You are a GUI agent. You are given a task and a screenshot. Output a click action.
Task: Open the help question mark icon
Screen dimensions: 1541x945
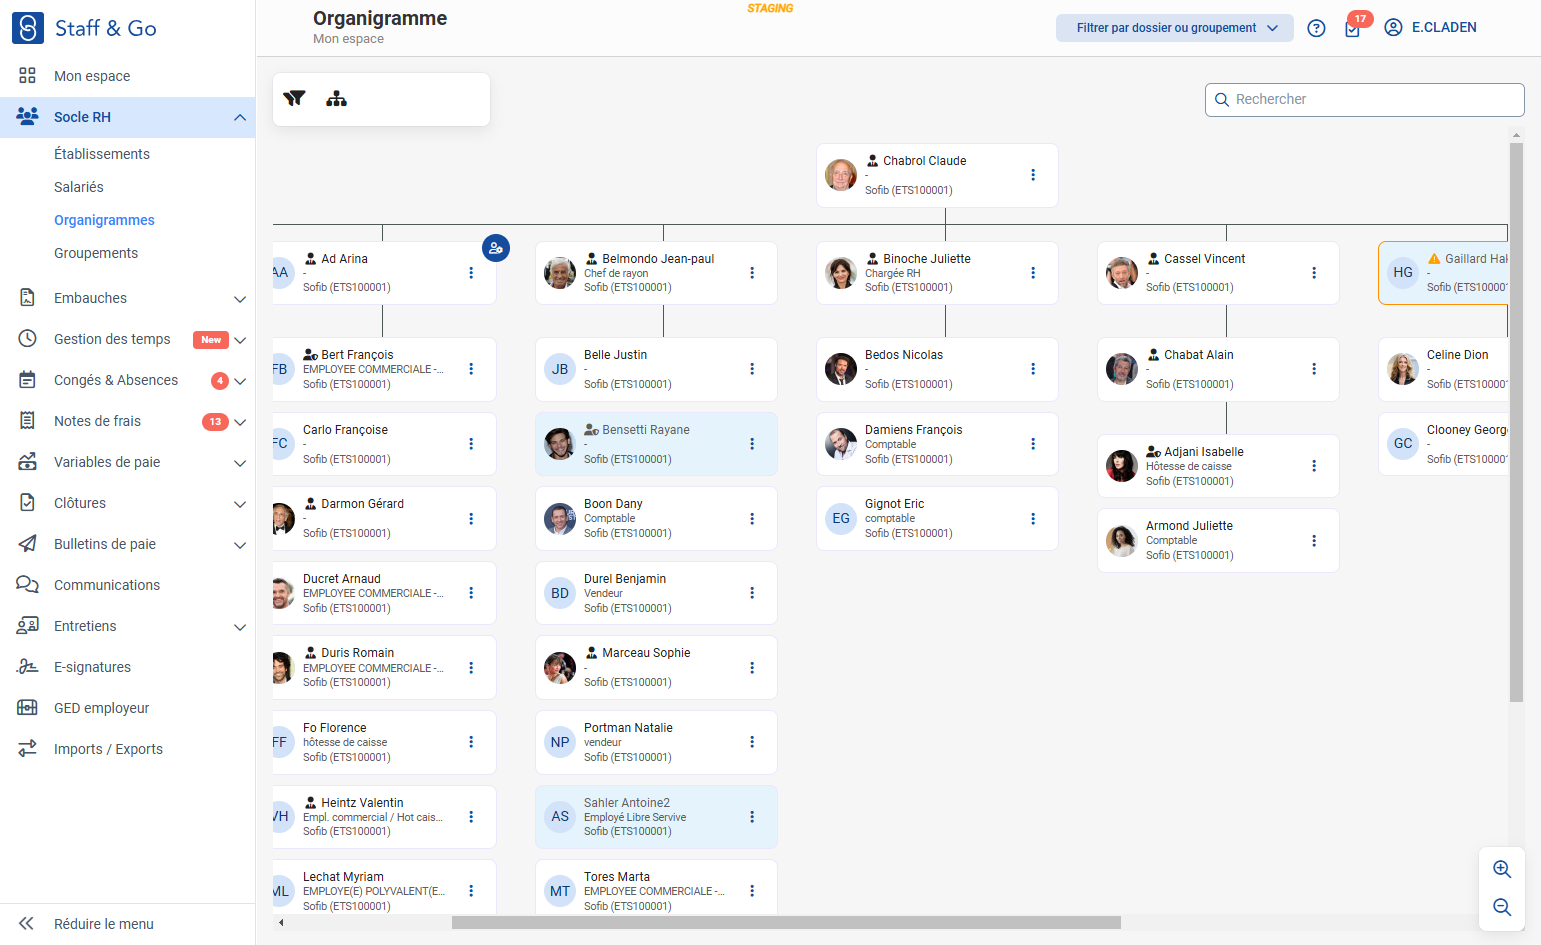pos(1317,28)
